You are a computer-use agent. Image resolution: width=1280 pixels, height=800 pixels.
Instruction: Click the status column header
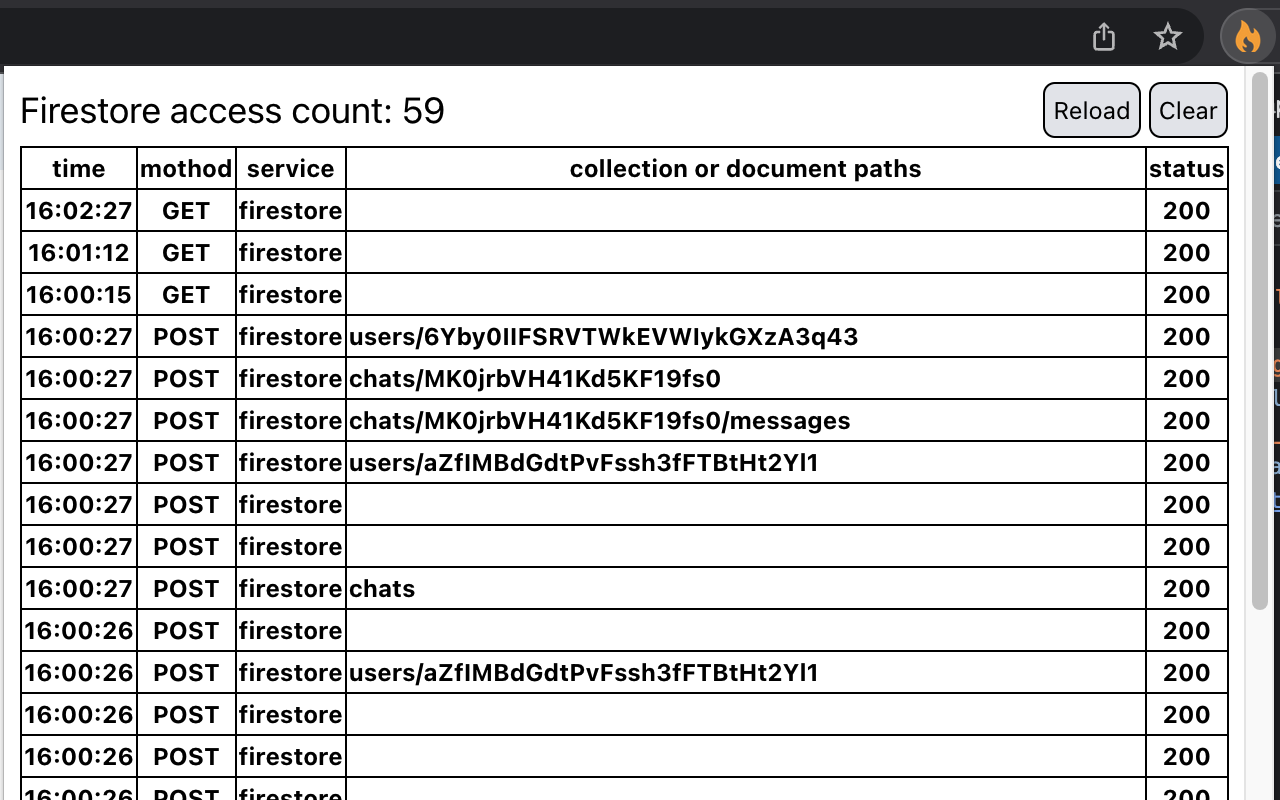1187,168
